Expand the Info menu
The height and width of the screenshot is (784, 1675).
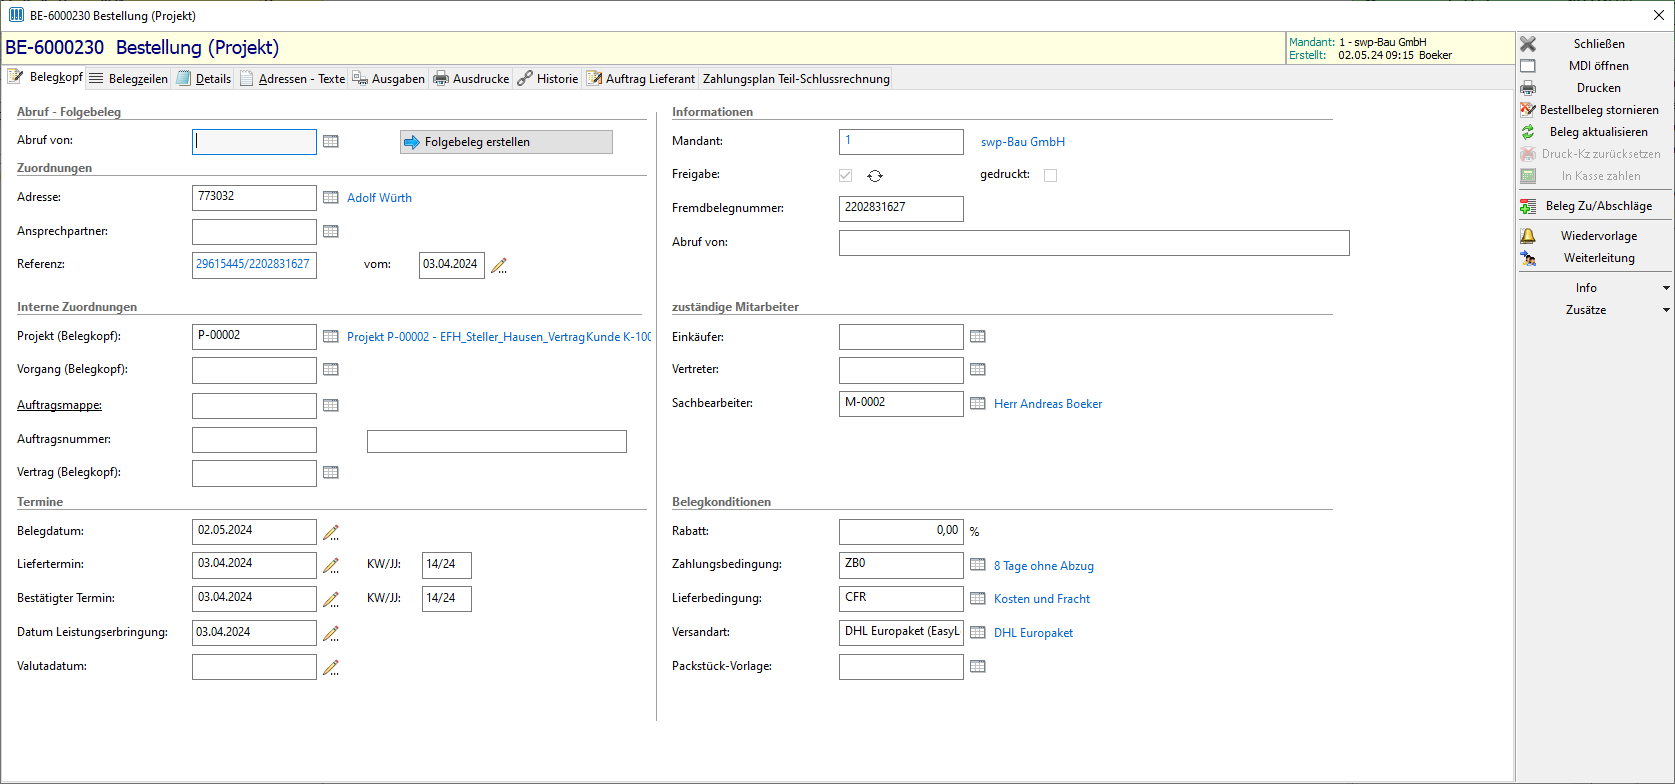[x=1595, y=288]
